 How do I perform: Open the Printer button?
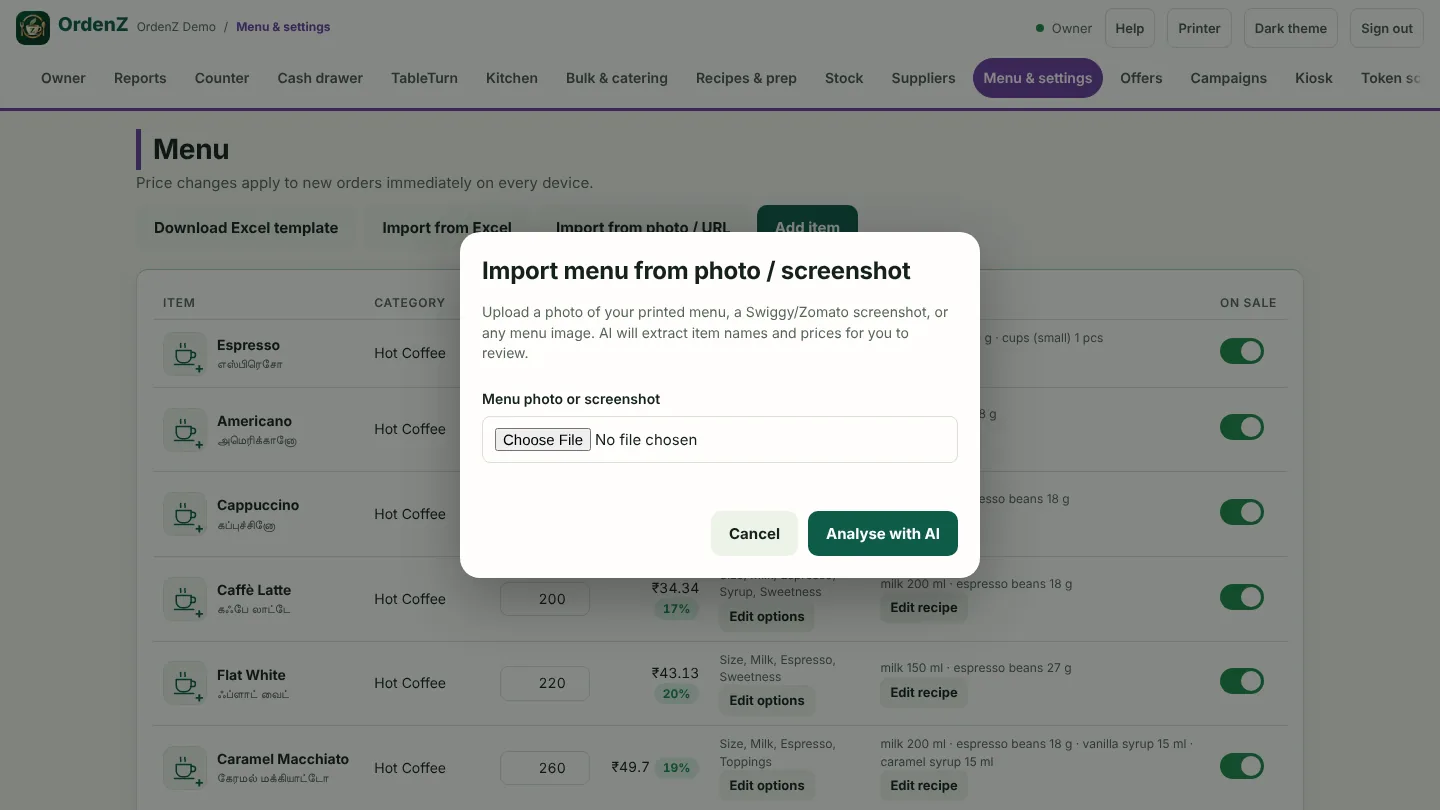[1199, 28]
